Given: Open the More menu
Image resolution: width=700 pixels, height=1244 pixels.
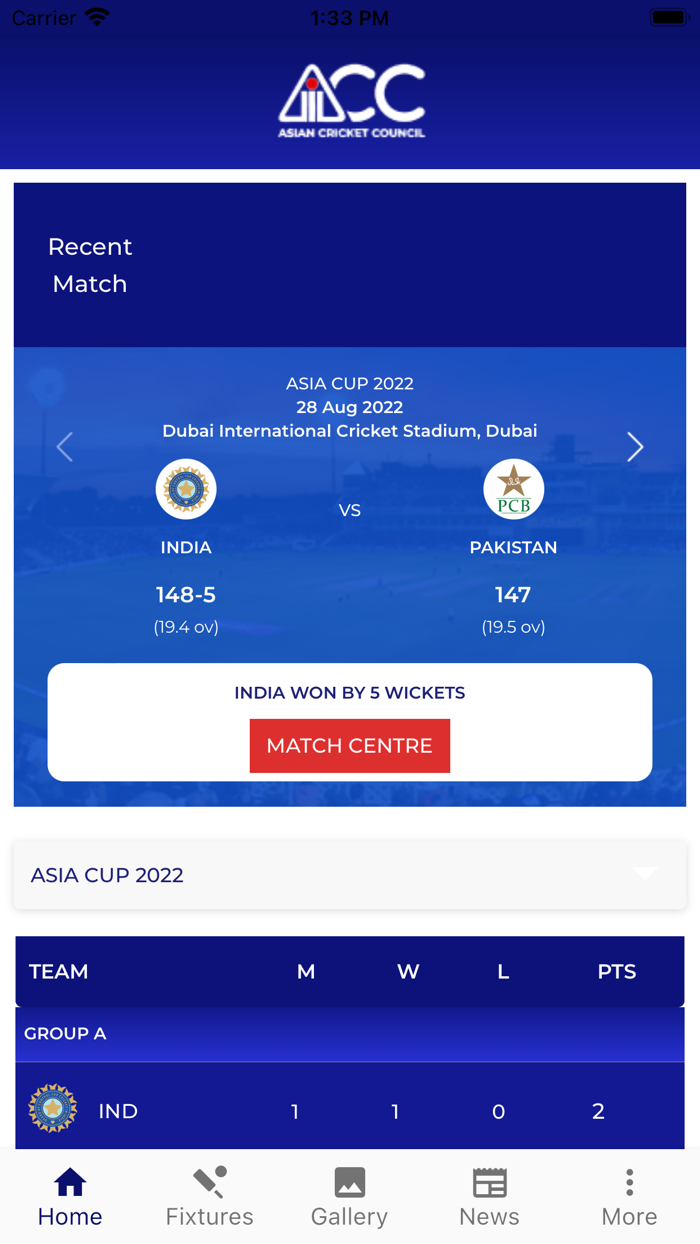Looking at the screenshot, I should [629, 1198].
